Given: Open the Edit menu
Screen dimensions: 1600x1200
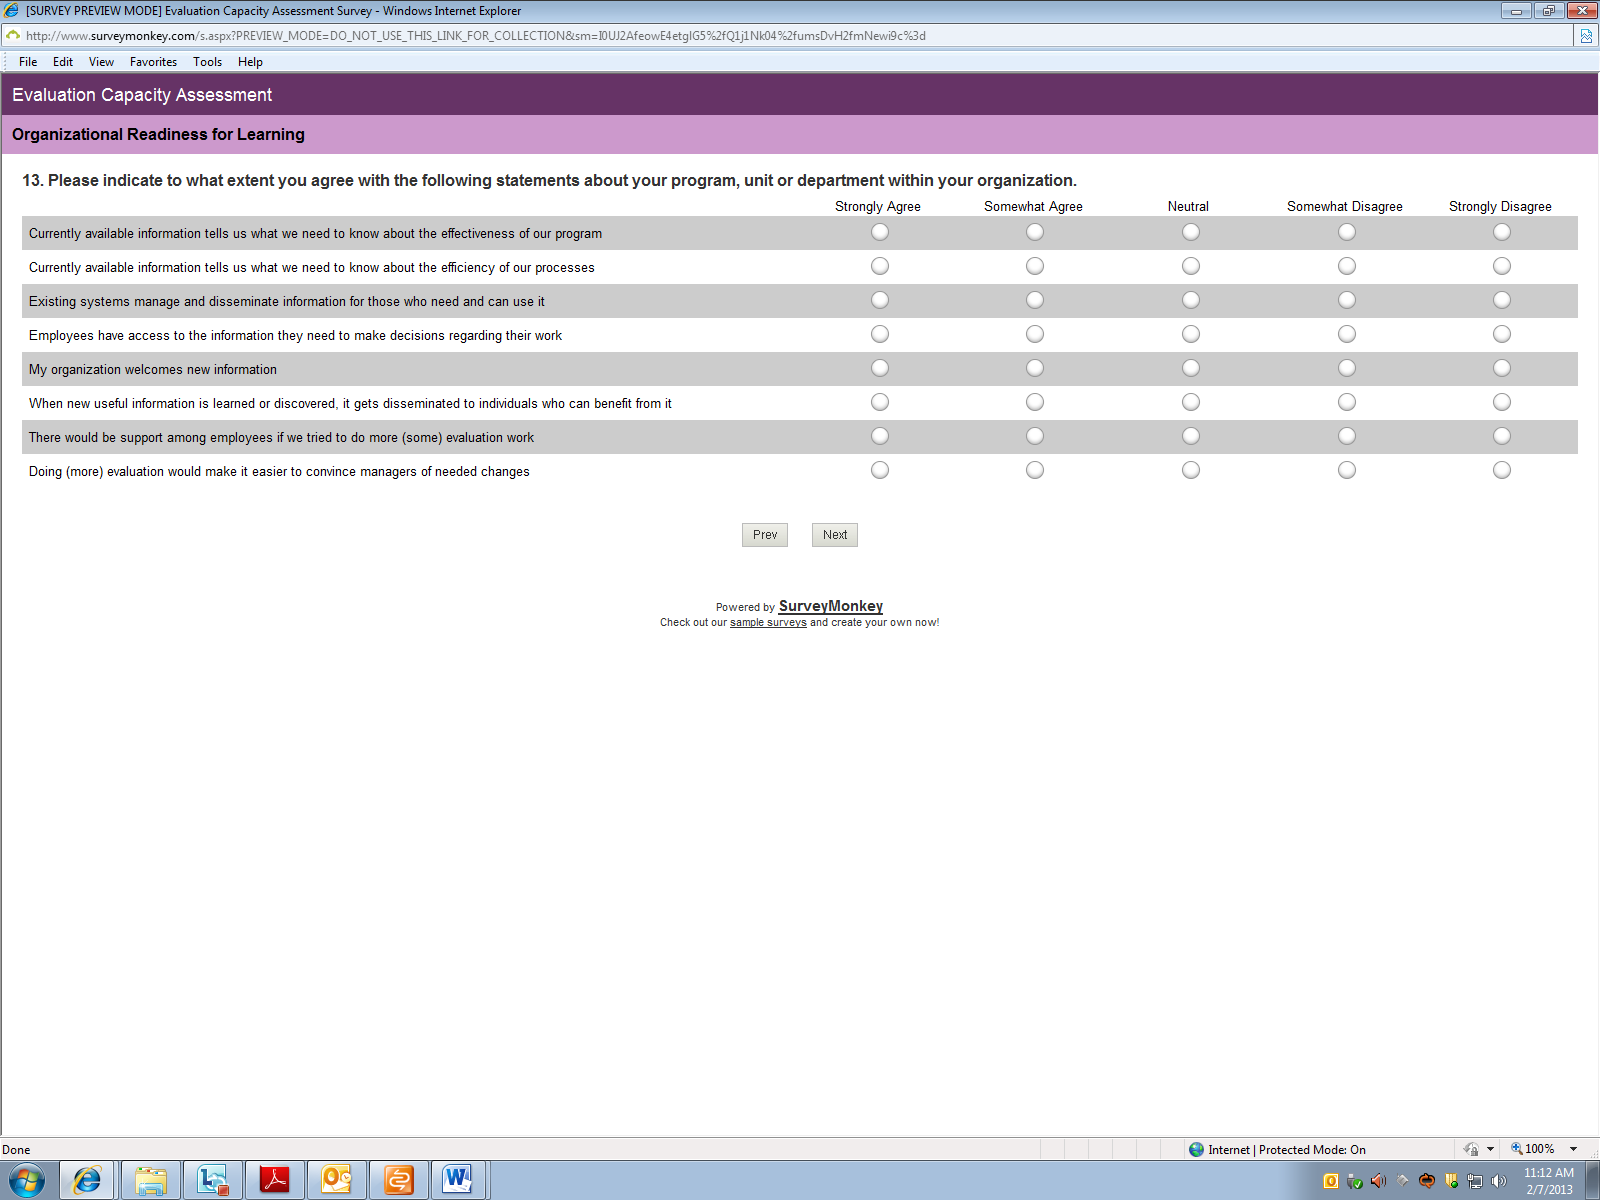Looking at the screenshot, I should coord(63,62).
